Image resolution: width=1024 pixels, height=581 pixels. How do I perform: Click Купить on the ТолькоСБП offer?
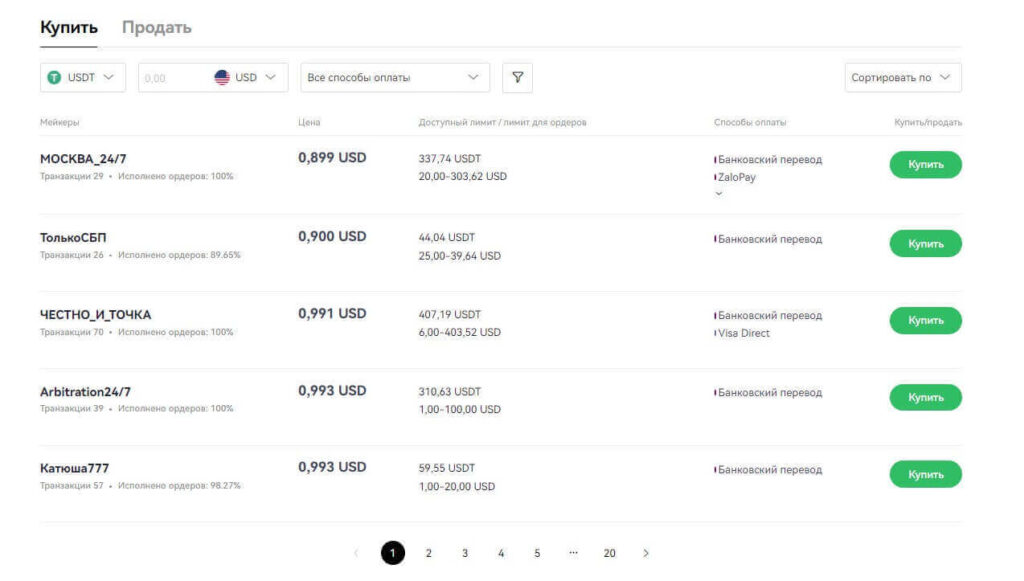pyautogui.click(x=924, y=243)
